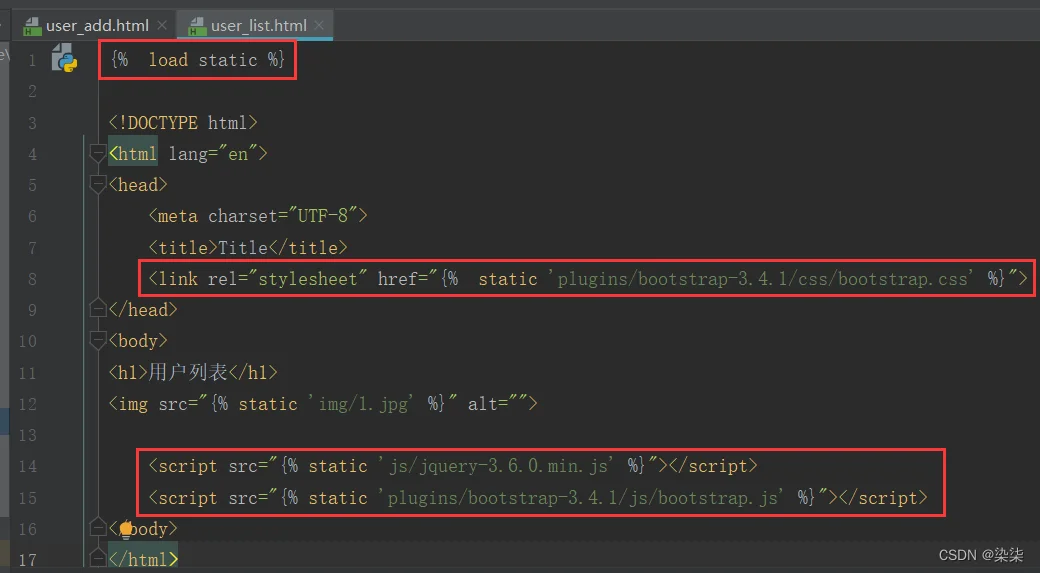Image resolution: width=1040 pixels, height=573 pixels.
Task: Collapse the head tag fold on line 5
Action: pos(98,185)
